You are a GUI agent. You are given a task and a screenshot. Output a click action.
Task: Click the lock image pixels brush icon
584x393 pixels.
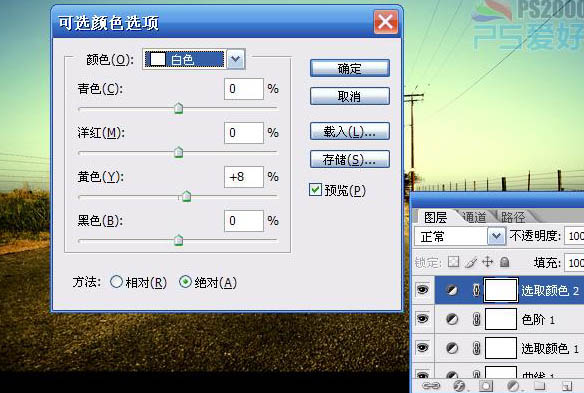(x=471, y=262)
